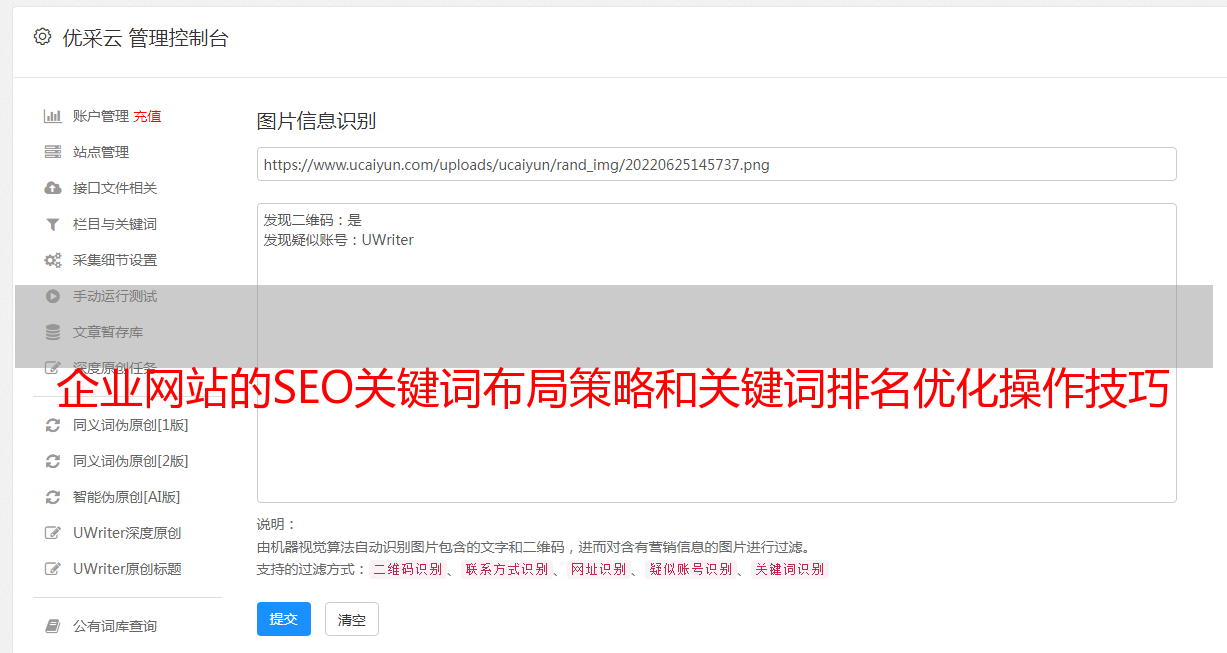
Task: Click the 疑似账号识别 filter tag
Action: 691,569
